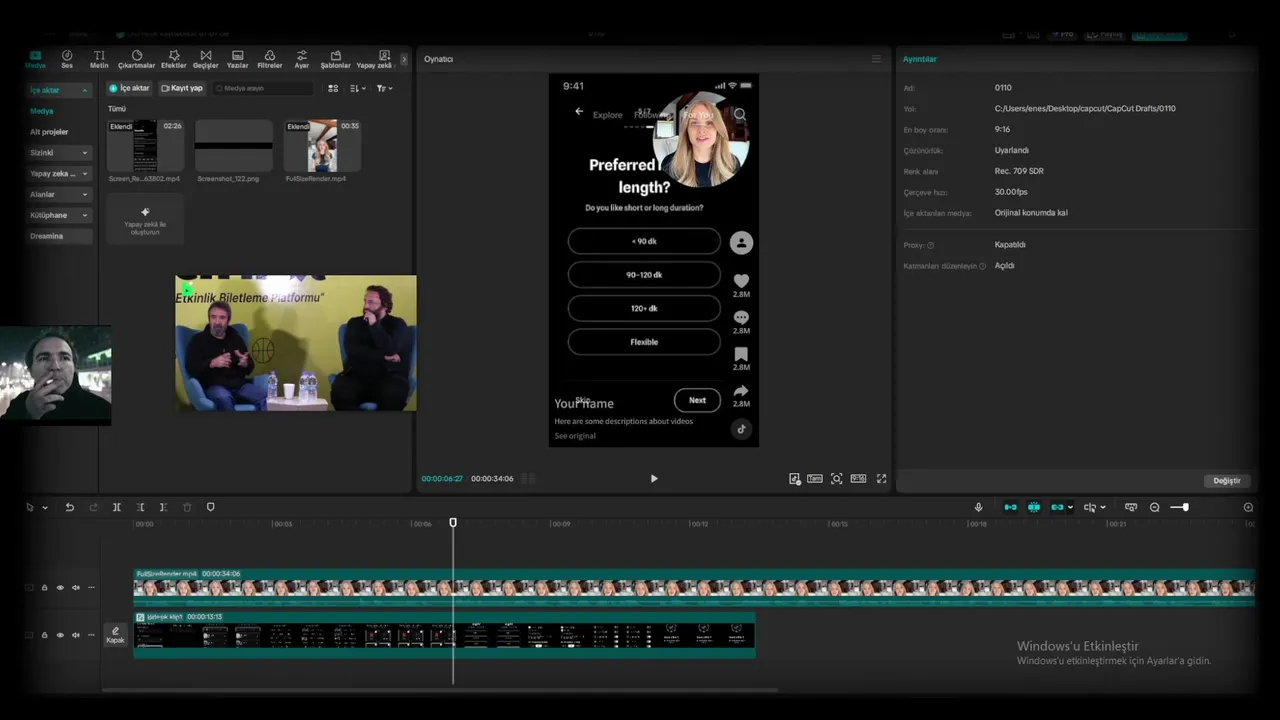Click the player quality check icon
Image resolution: width=1280 pixels, height=720 pixels.
click(795, 479)
